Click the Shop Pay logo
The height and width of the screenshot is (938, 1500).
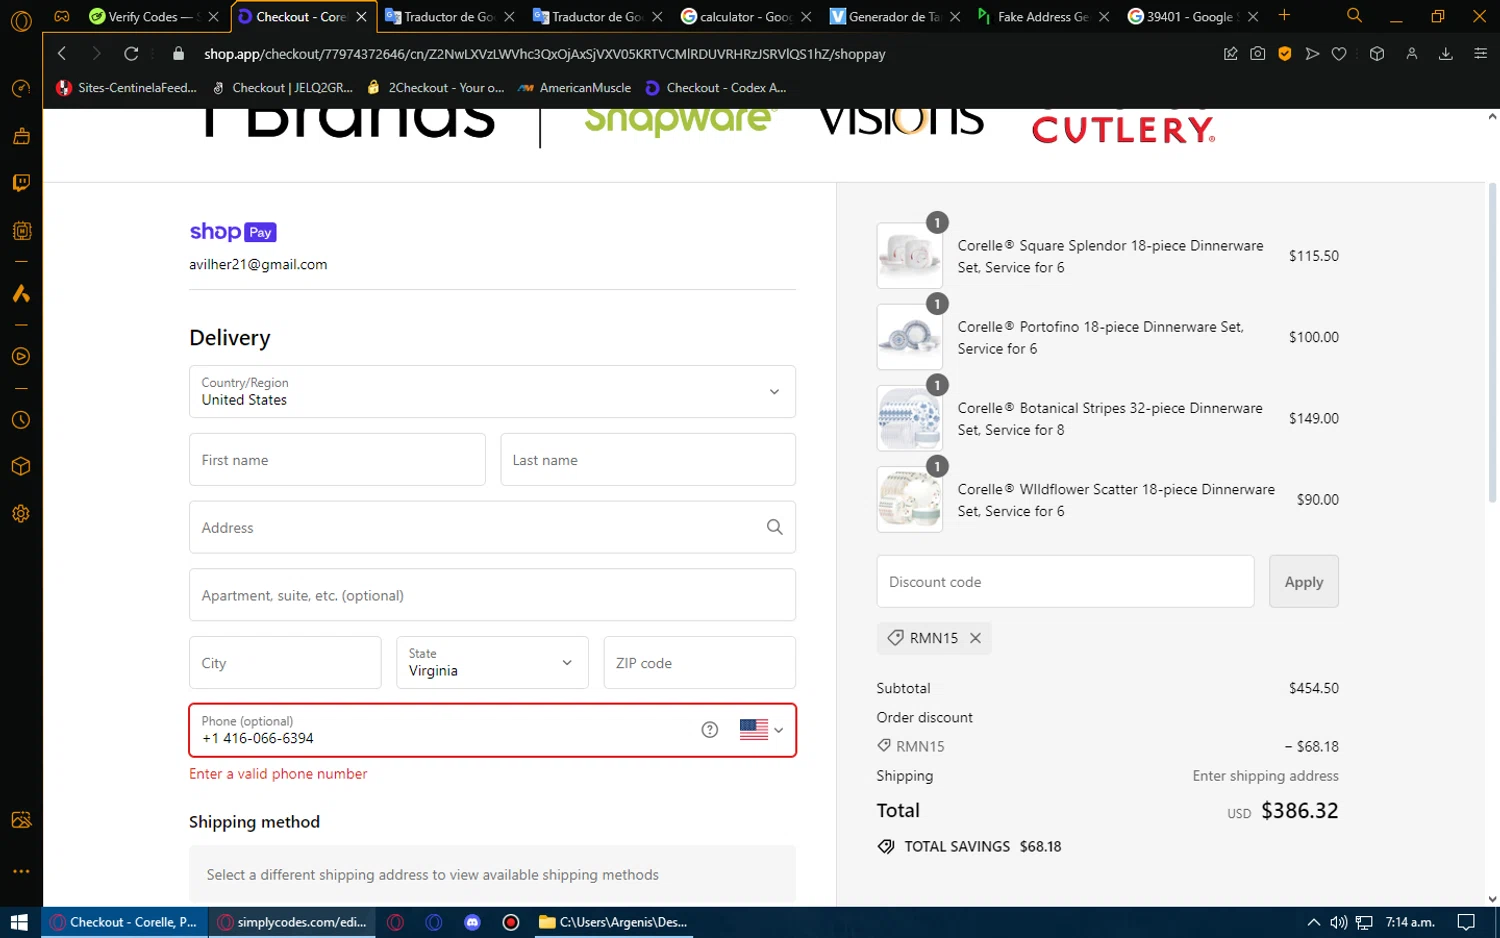(233, 232)
